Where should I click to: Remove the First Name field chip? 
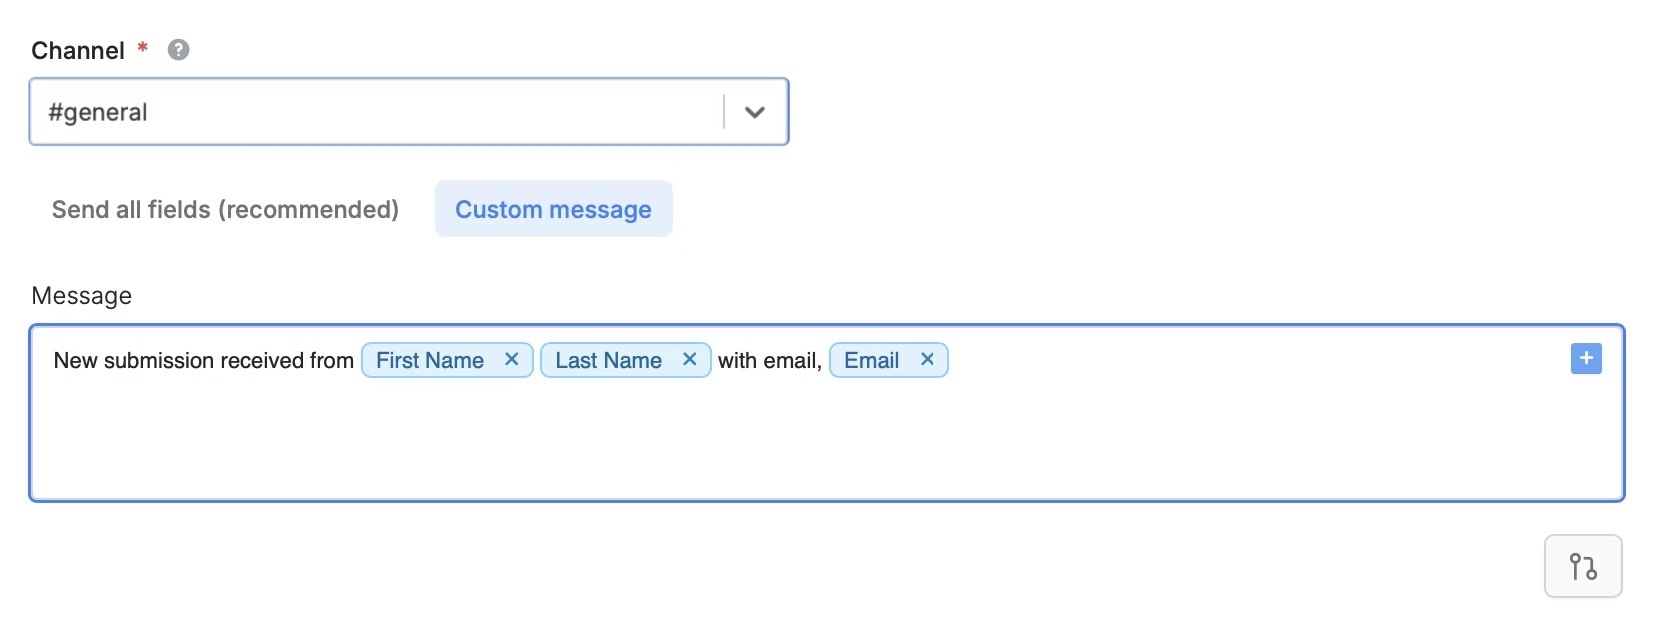coord(511,359)
